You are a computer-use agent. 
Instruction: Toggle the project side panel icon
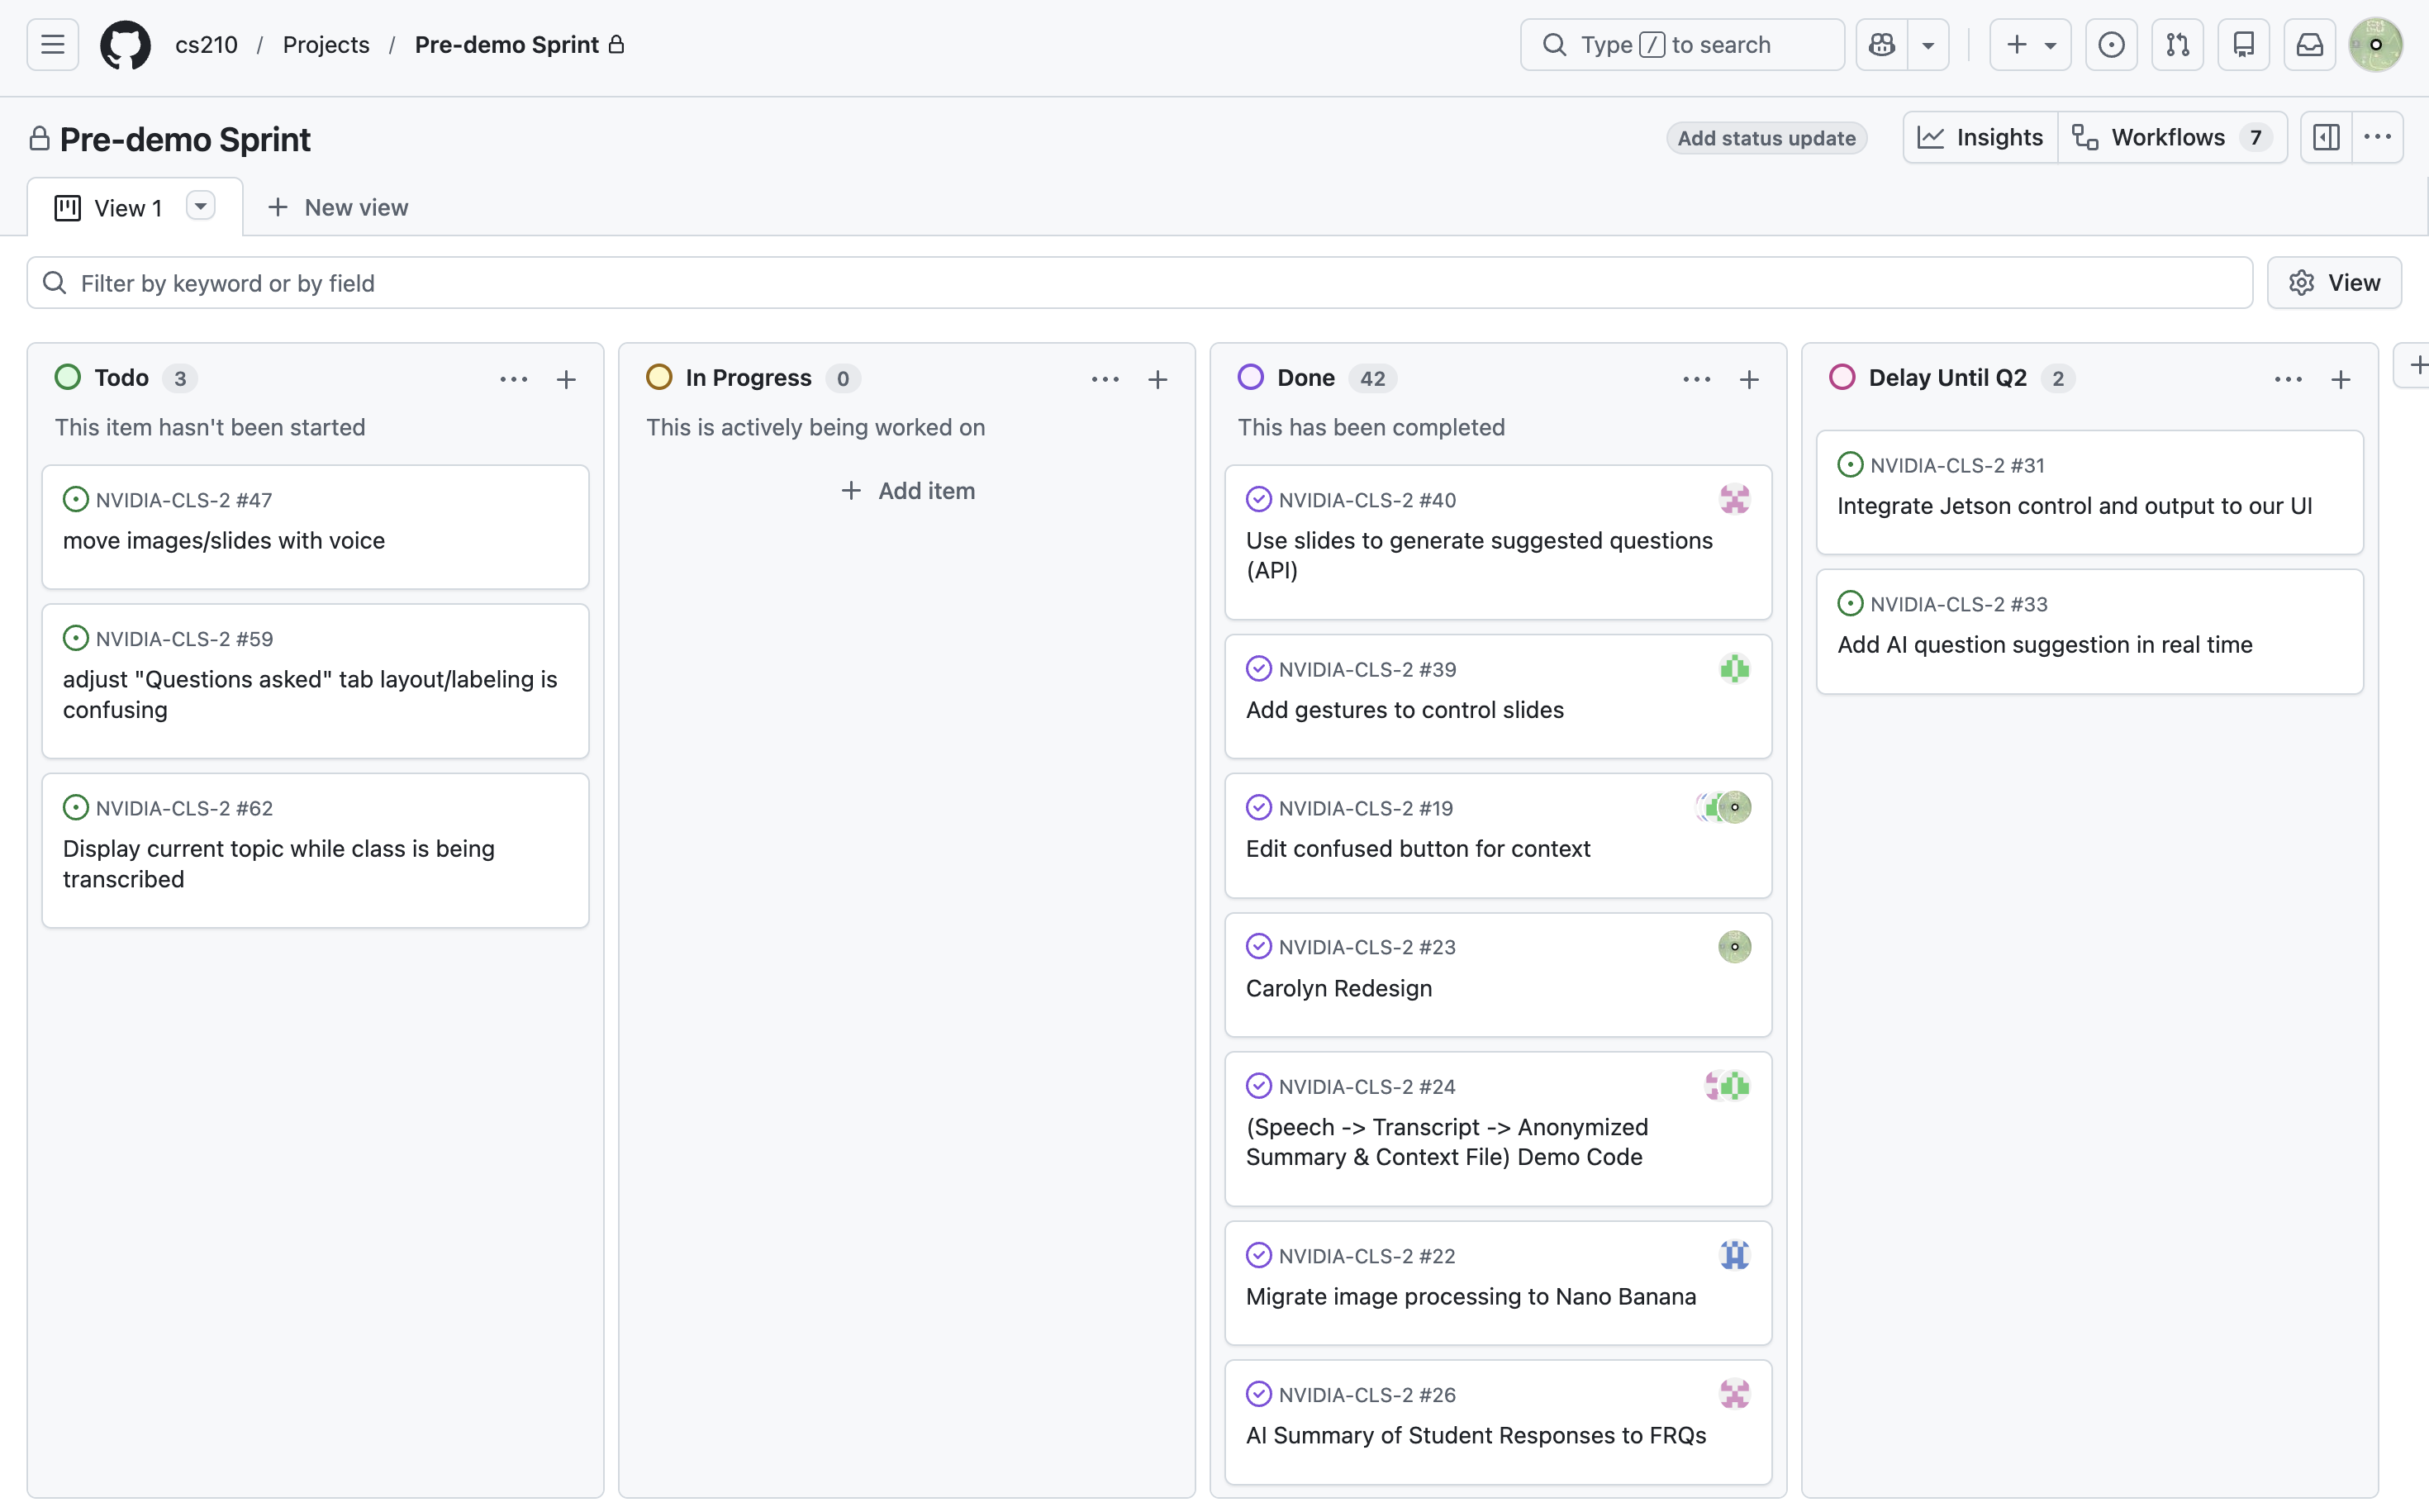pos(2326,137)
